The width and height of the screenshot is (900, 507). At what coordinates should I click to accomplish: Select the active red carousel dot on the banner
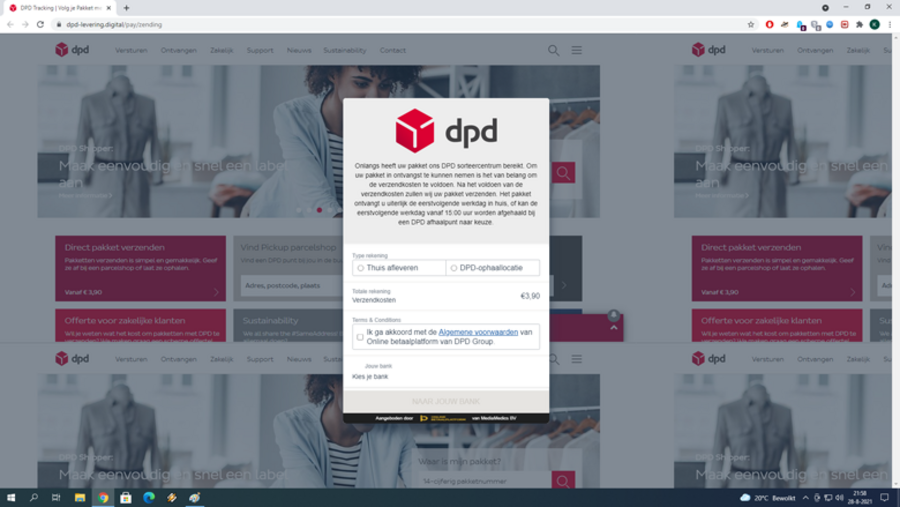(319, 210)
